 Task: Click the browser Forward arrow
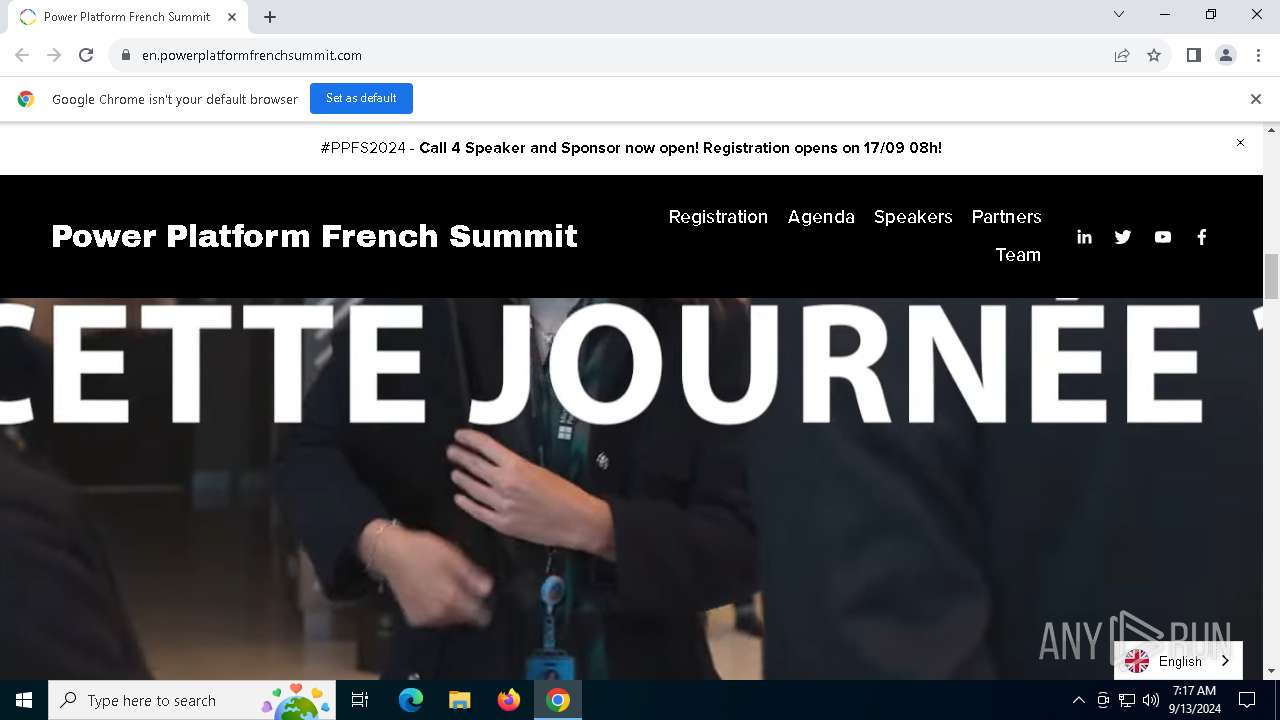[54, 55]
